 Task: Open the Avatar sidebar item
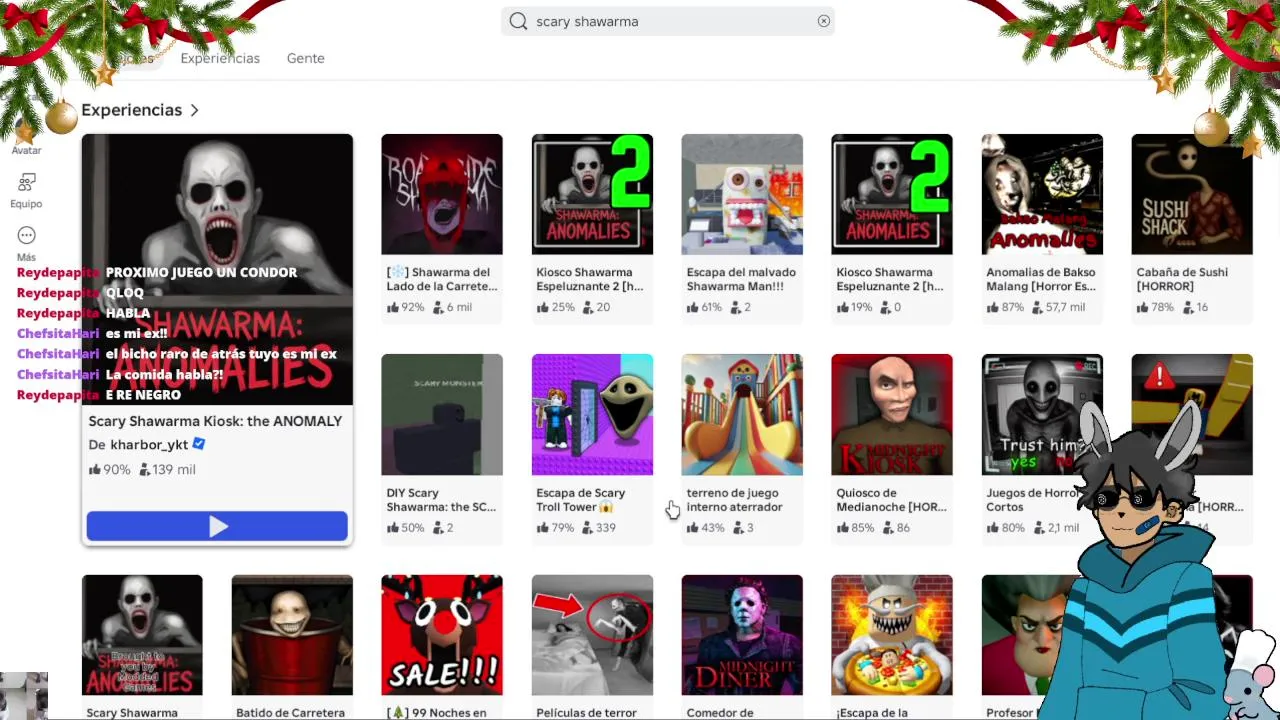point(26,150)
